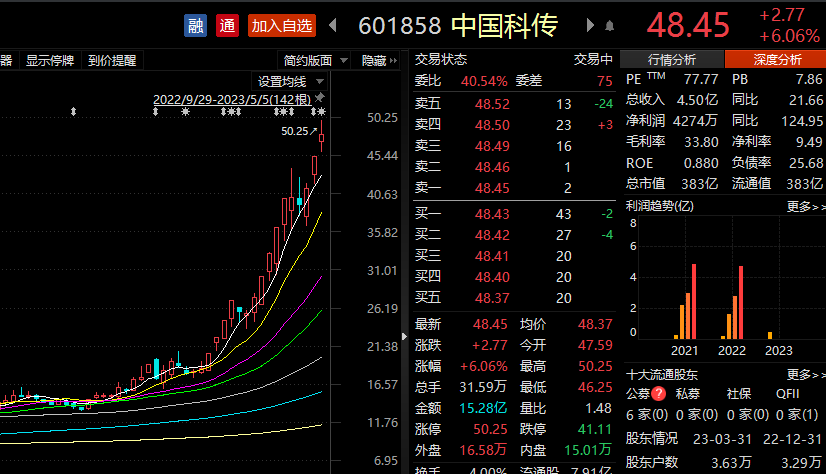This screenshot has height=474, width=826.
Task: Click the 23-03-31 shareholder report date
Action: click(x=722, y=439)
